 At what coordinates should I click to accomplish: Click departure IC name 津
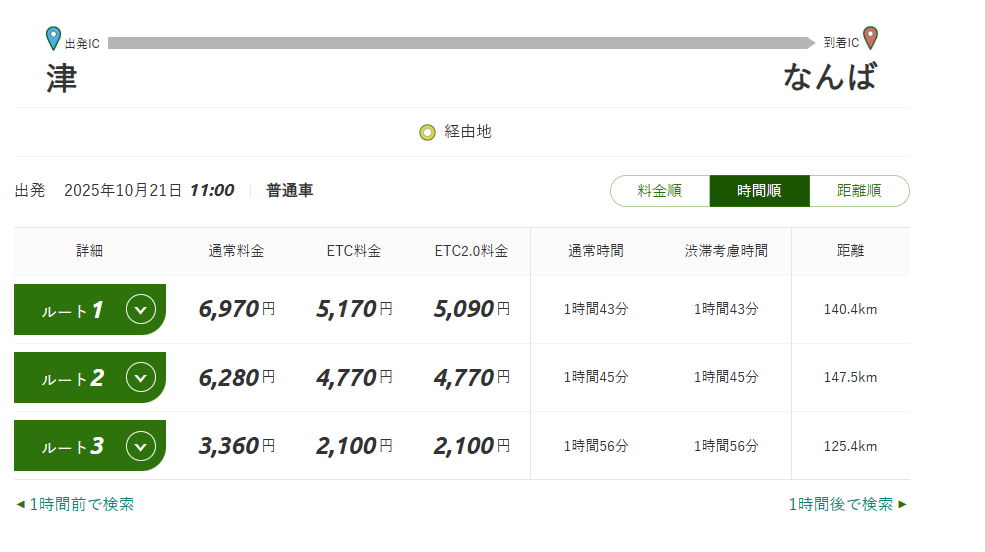coord(62,78)
